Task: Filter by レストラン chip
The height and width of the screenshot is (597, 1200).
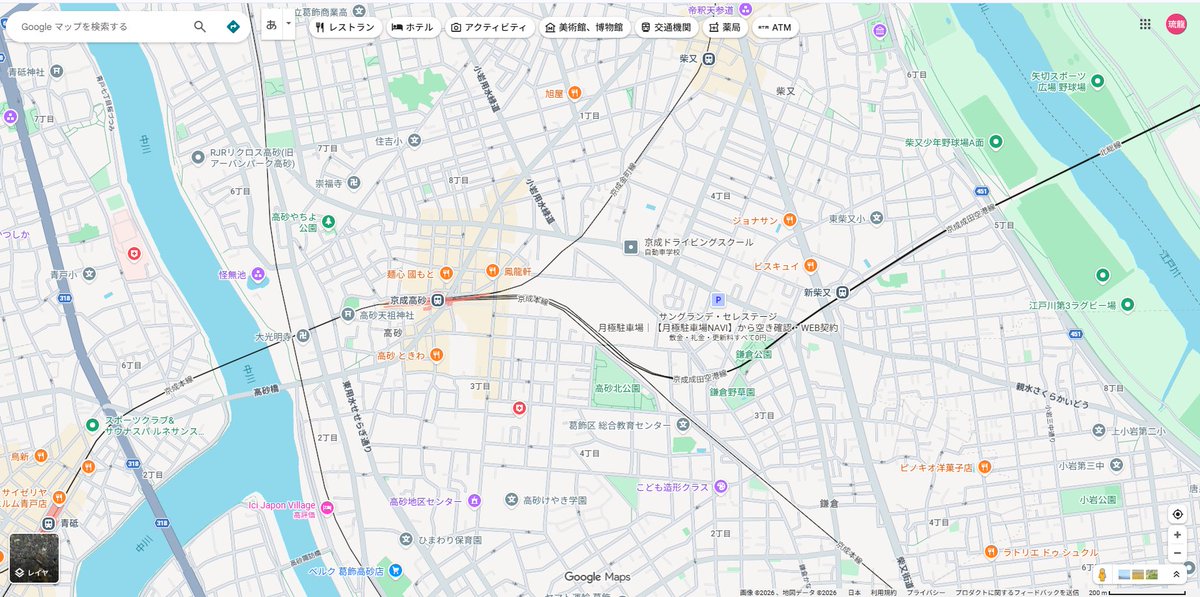Action: (345, 27)
